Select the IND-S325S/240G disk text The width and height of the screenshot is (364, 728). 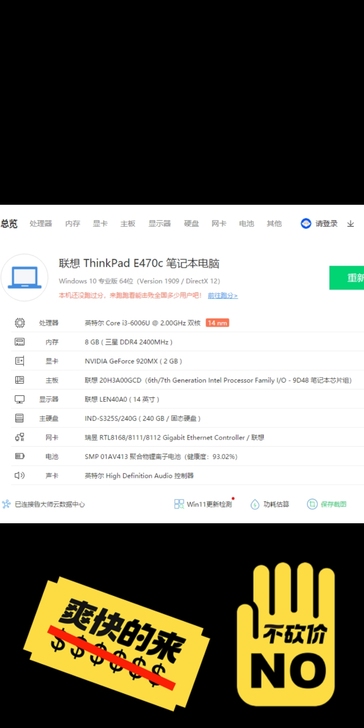click(x=143, y=418)
